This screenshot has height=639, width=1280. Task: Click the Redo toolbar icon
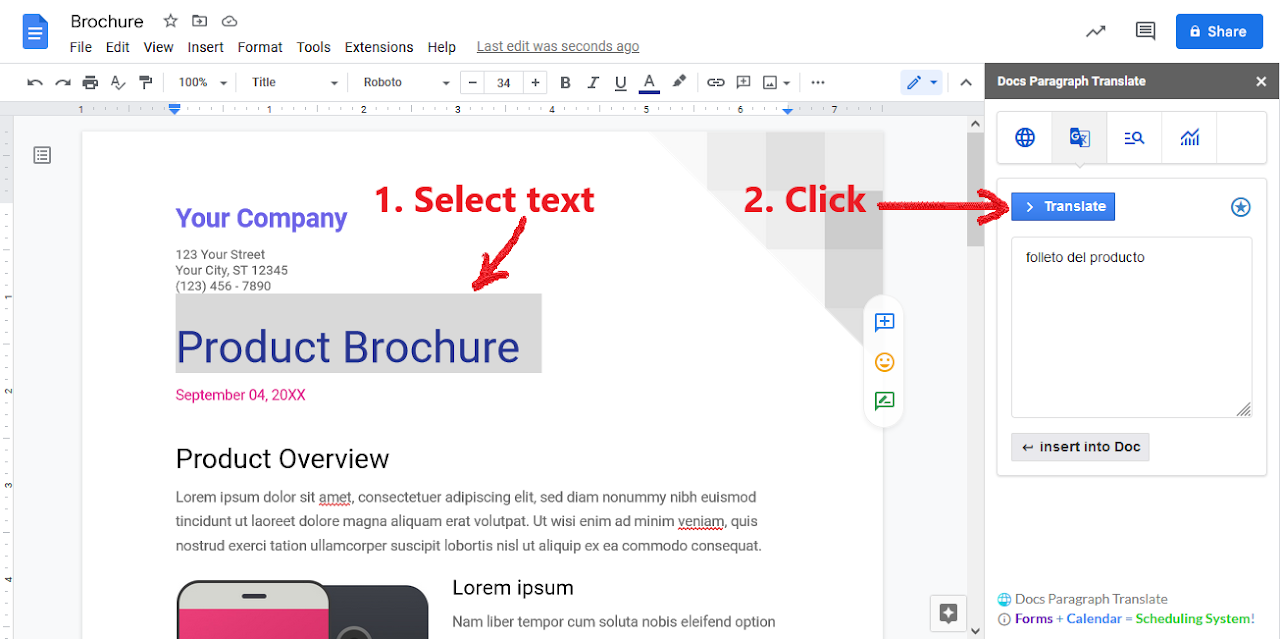(x=63, y=82)
